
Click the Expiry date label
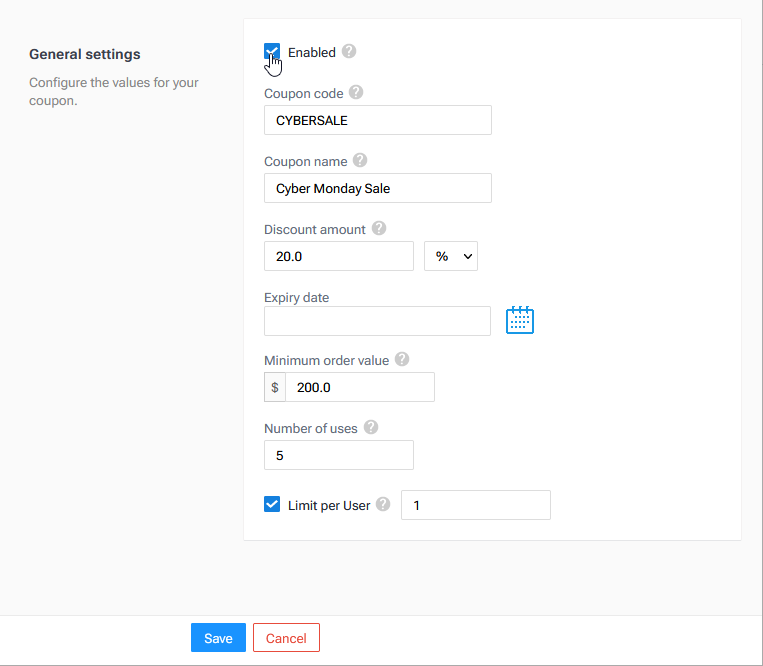[296, 298]
